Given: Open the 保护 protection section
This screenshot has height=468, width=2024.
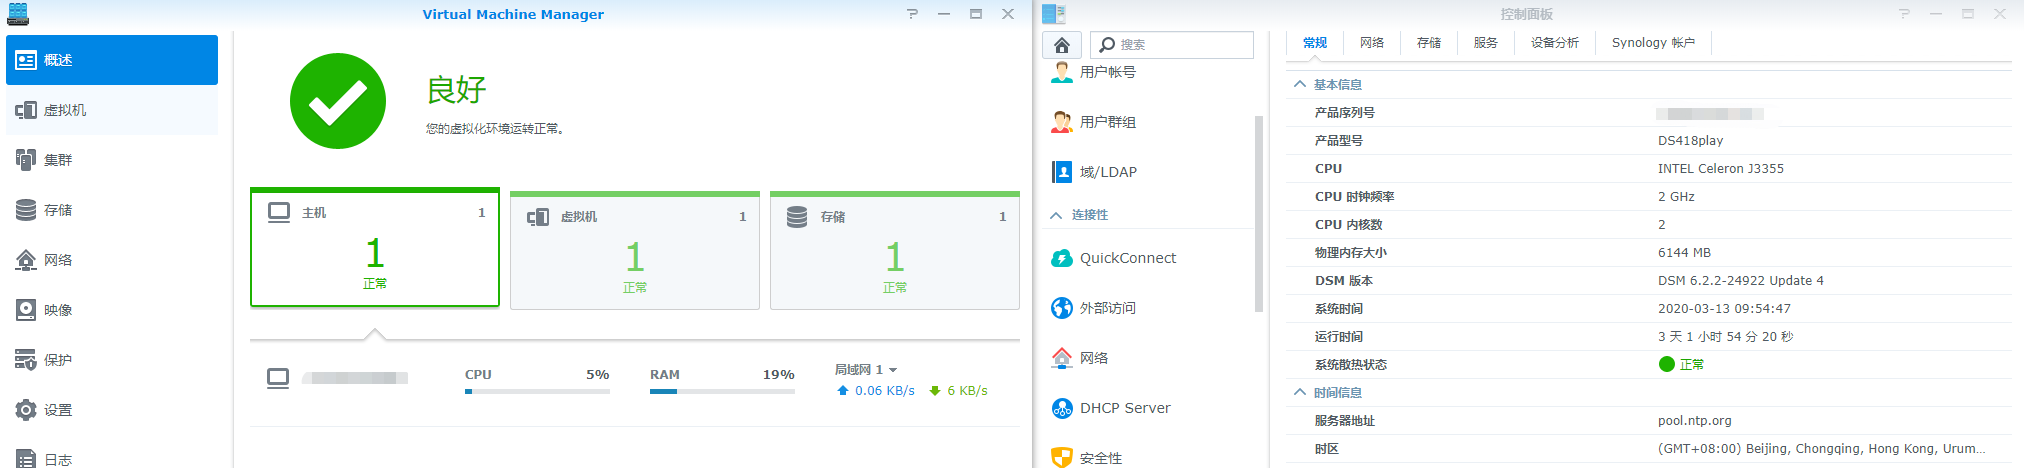Looking at the screenshot, I should (112, 360).
